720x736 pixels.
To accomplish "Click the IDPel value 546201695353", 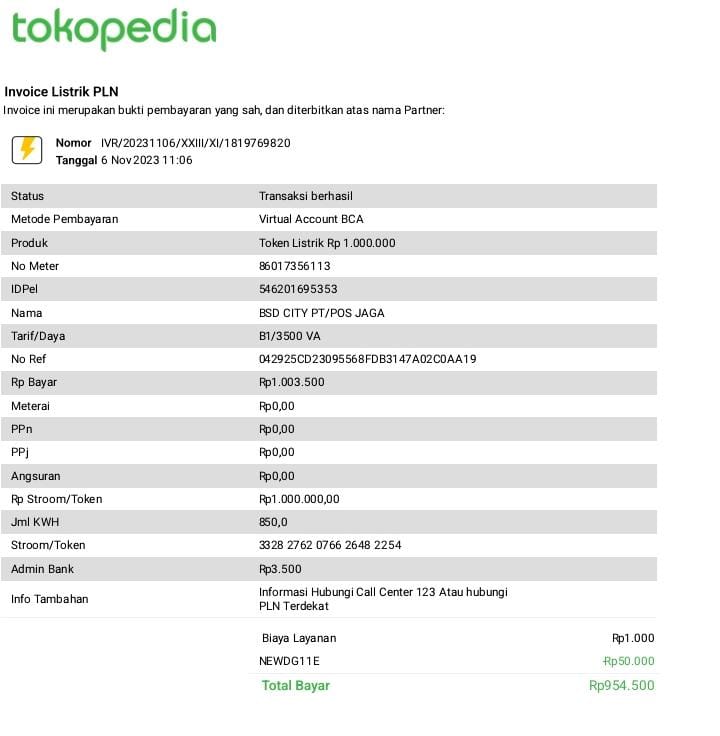I will (298, 289).
